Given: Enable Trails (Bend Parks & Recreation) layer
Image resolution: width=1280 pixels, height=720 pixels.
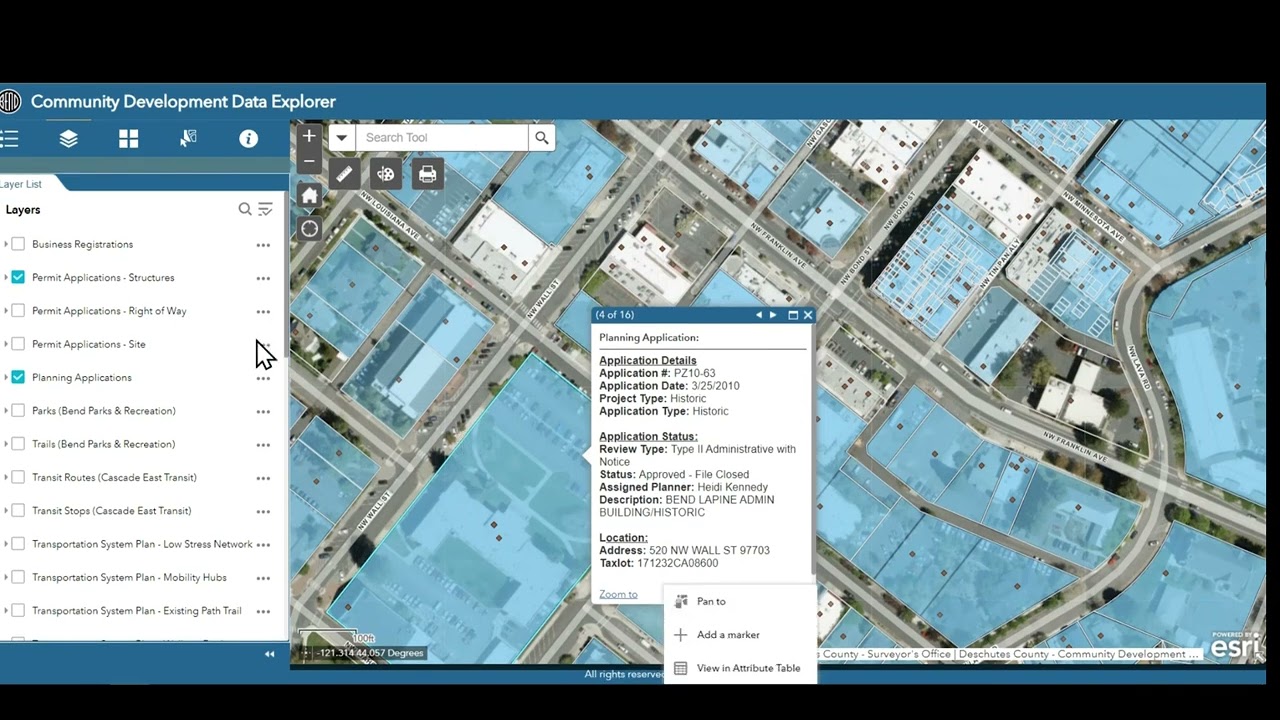Looking at the screenshot, I should click(x=18, y=444).
